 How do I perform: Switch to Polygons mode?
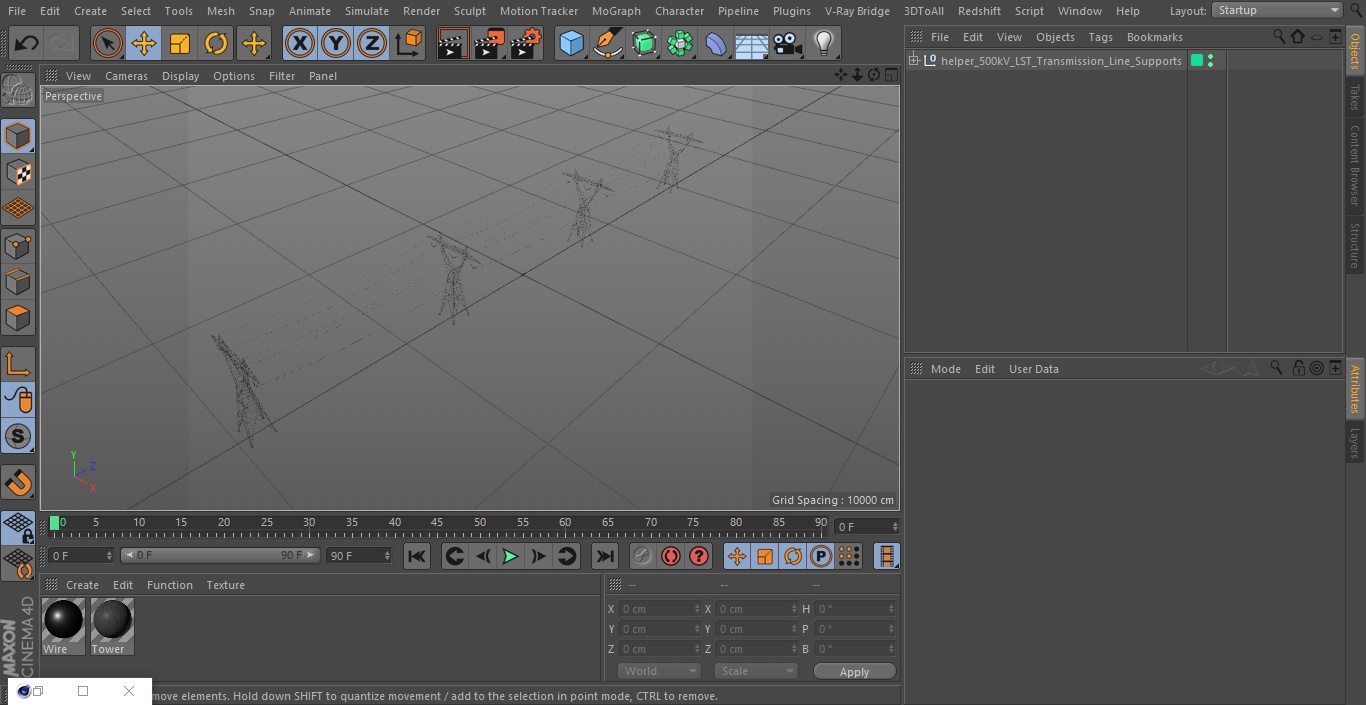(18, 318)
